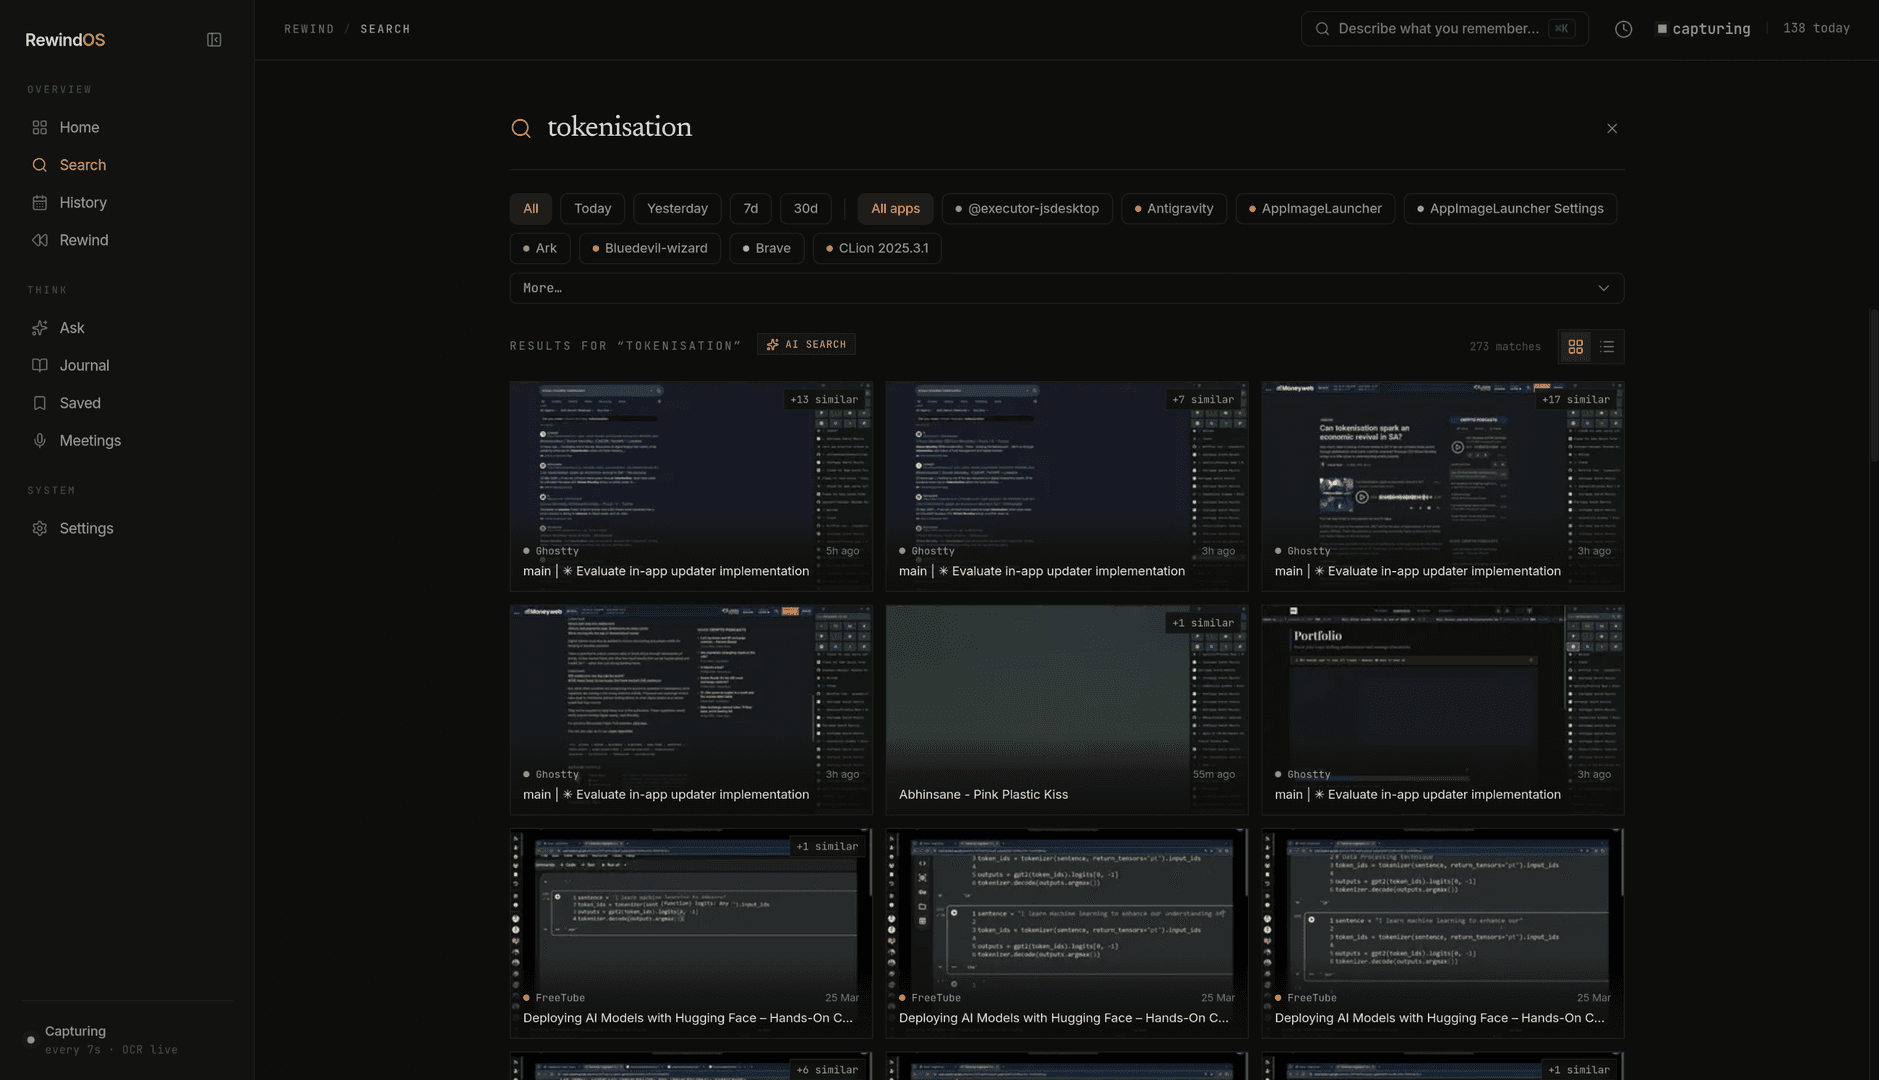The width and height of the screenshot is (1879, 1080).
Task: Open the Ghostty result from 5h ago
Action: click(x=691, y=486)
